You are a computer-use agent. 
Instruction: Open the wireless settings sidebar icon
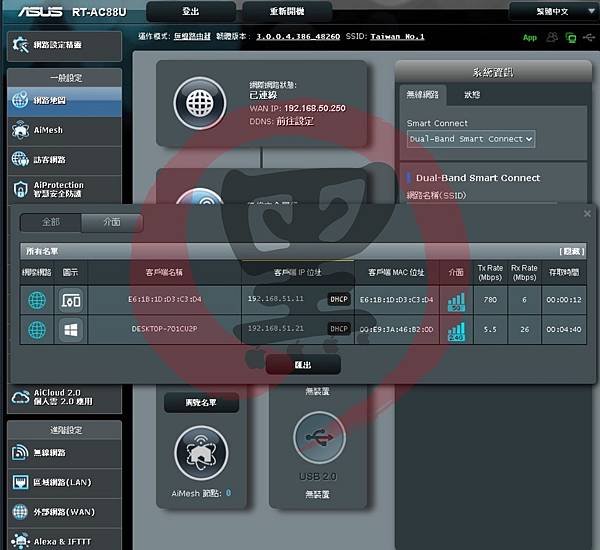point(20,452)
